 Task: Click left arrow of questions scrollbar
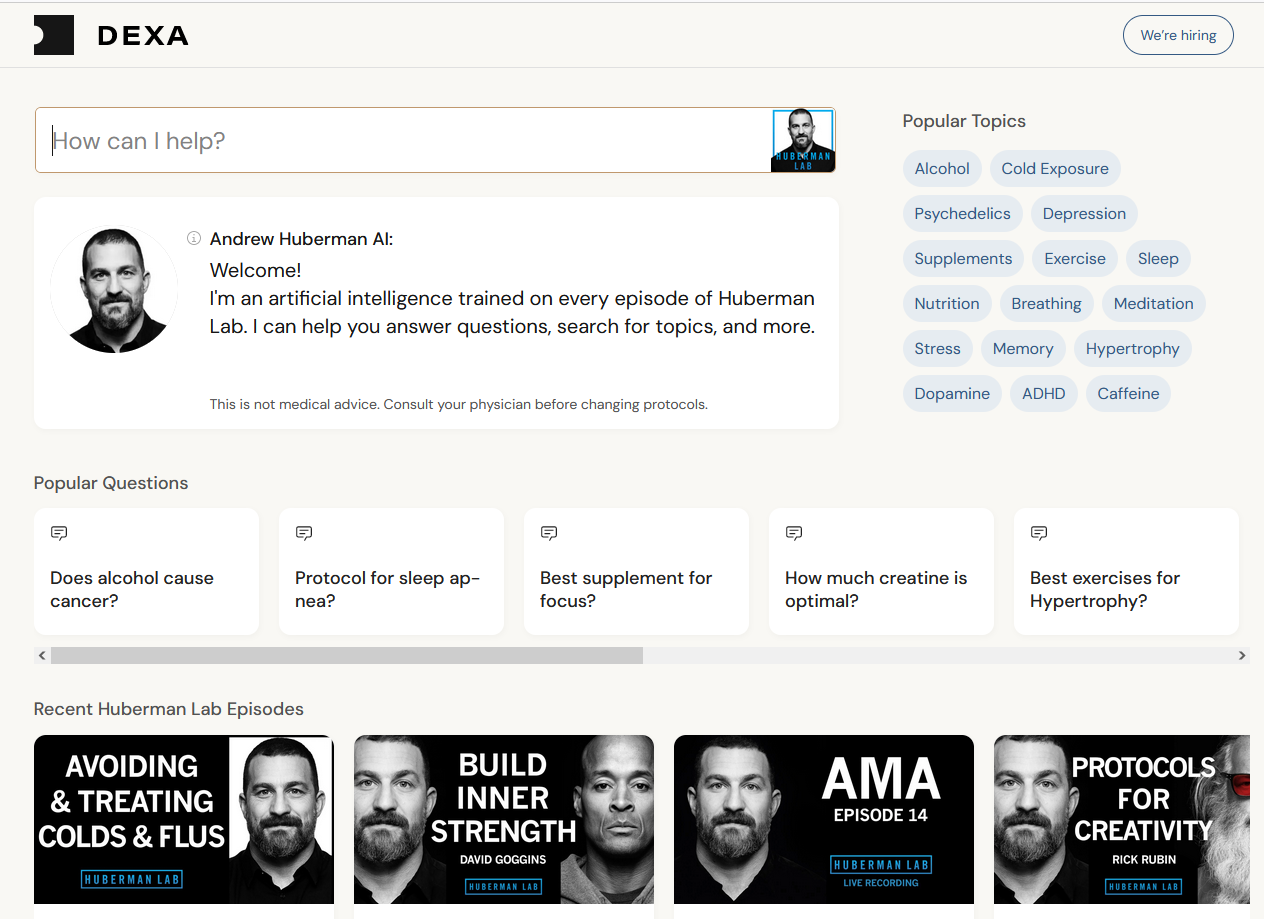click(x=42, y=656)
